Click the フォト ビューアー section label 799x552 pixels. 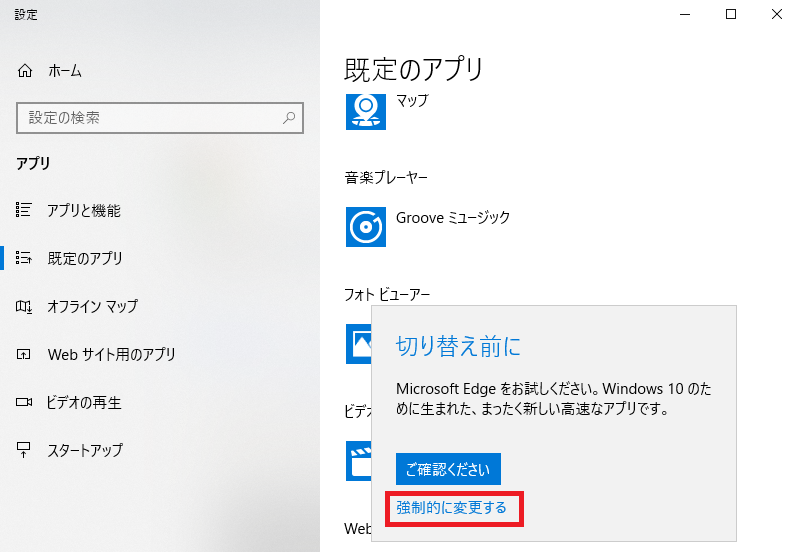click(387, 294)
